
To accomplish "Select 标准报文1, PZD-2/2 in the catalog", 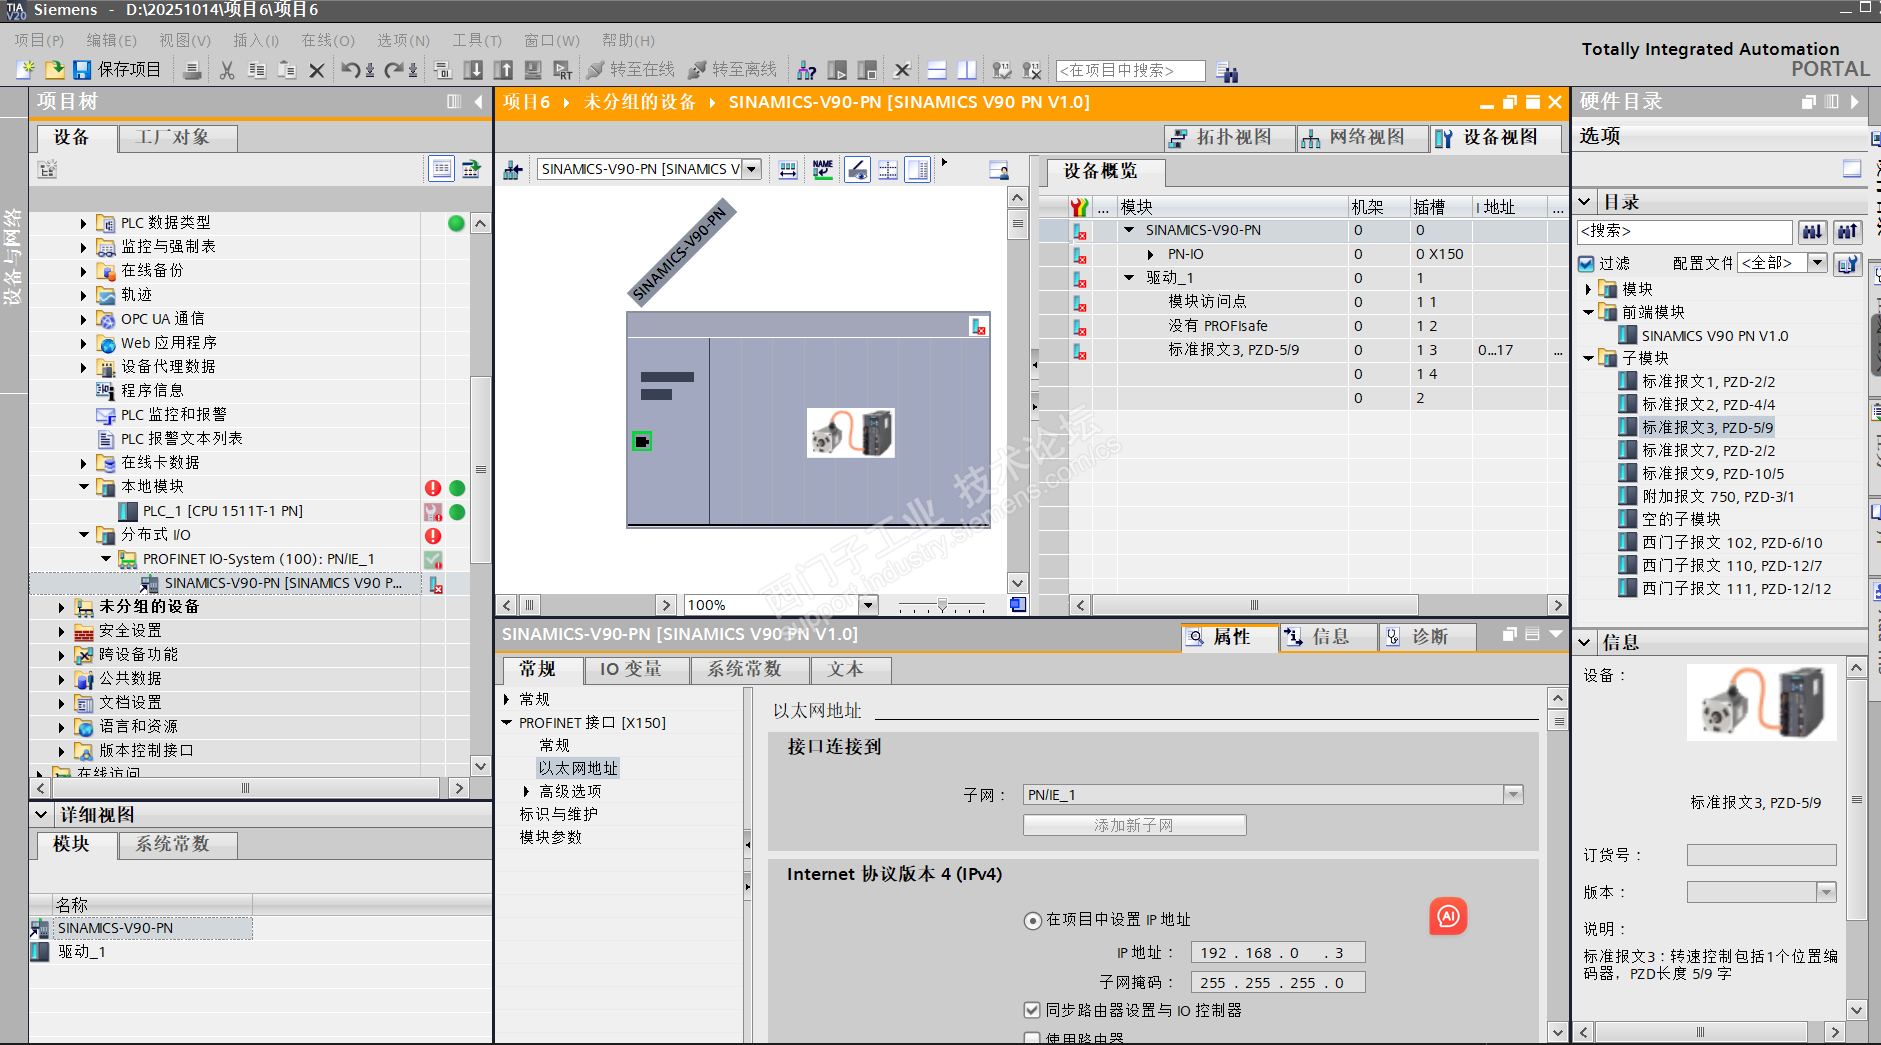I will (x=1708, y=382).
